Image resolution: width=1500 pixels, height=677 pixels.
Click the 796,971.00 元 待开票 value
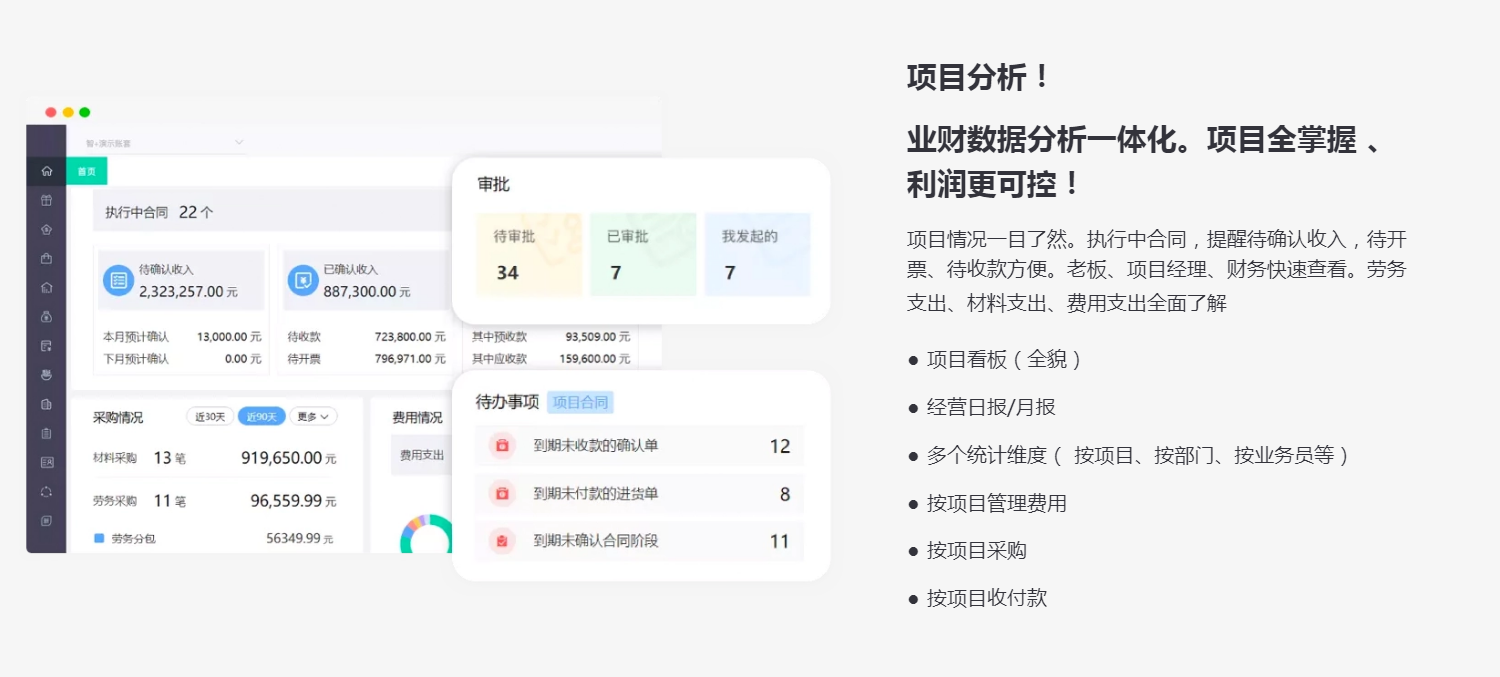[x=410, y=359]
